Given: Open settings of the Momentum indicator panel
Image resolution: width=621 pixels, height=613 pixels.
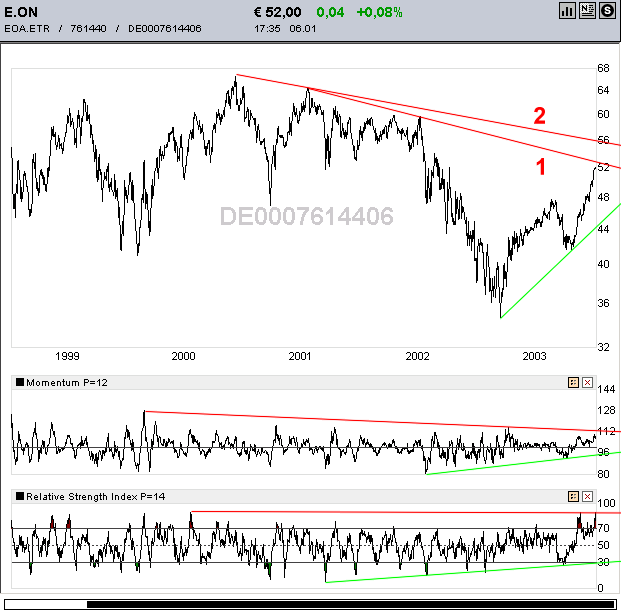Looking at the screenshot, I should tap(573, 383).
